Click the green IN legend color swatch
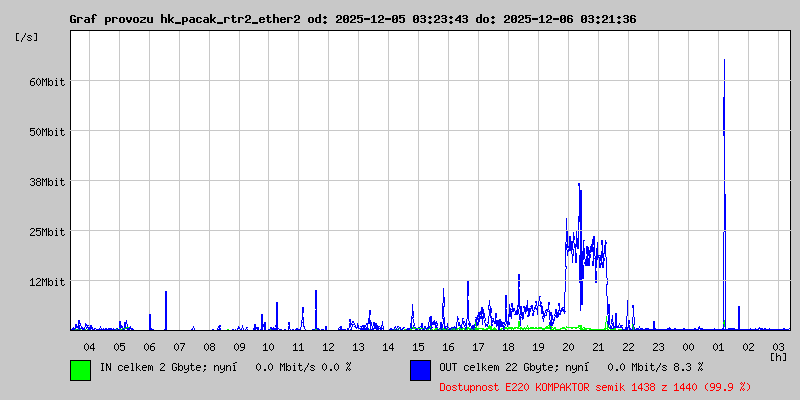Viewport: 800px width, 400px height. [81, 370]
